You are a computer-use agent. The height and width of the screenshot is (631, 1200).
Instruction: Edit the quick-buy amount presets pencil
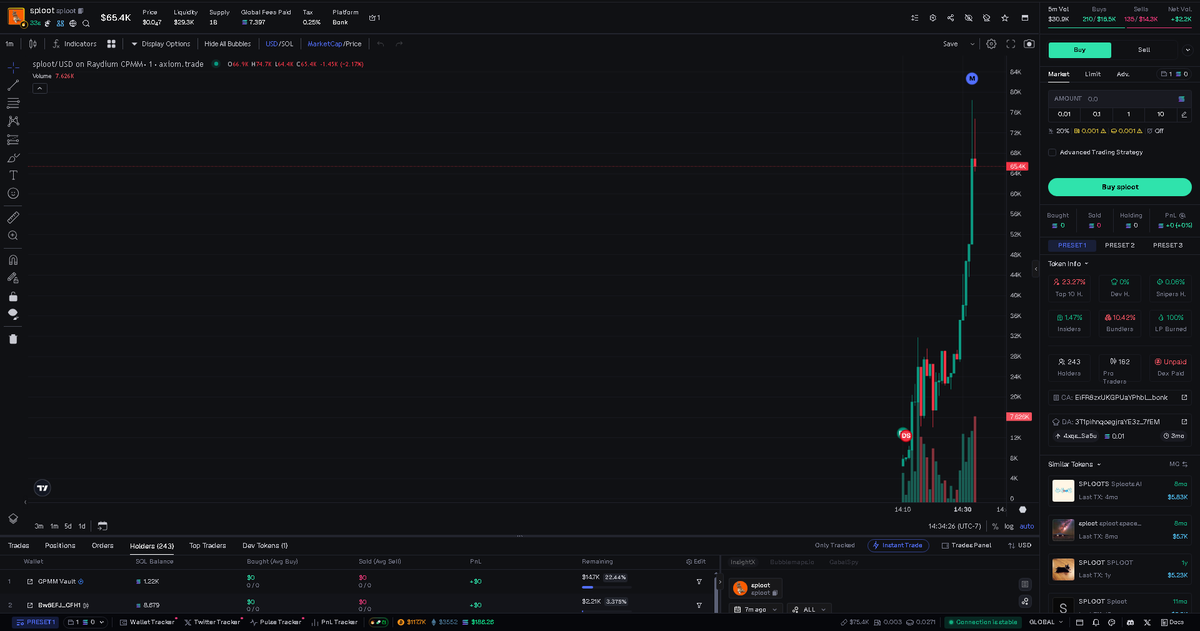pos(1184,114)
